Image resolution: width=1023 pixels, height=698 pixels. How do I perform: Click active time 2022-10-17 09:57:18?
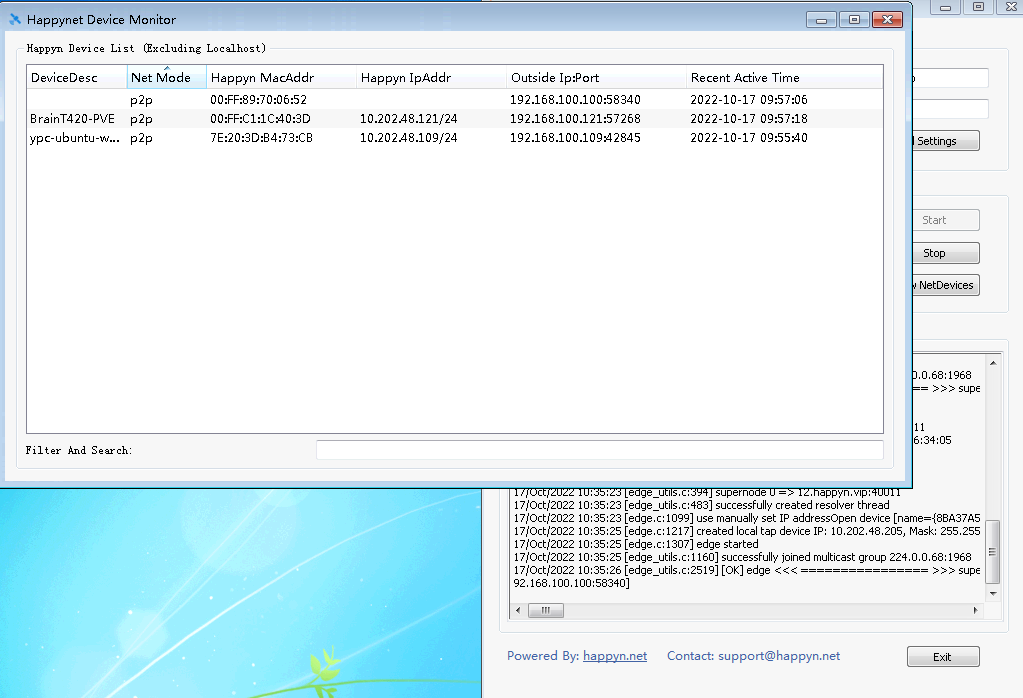(749, 119)
